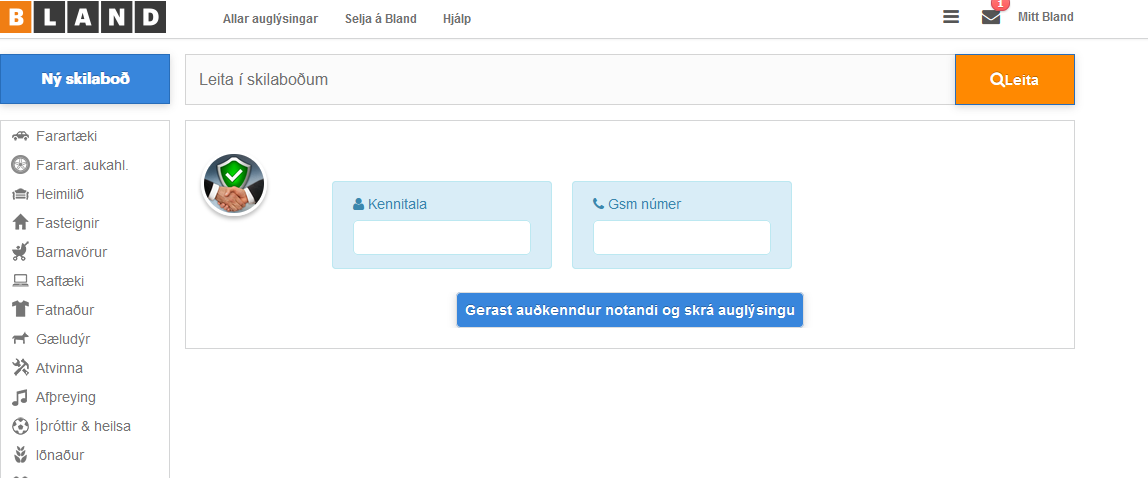Click into the Gsm númer input field

point(681,238)
